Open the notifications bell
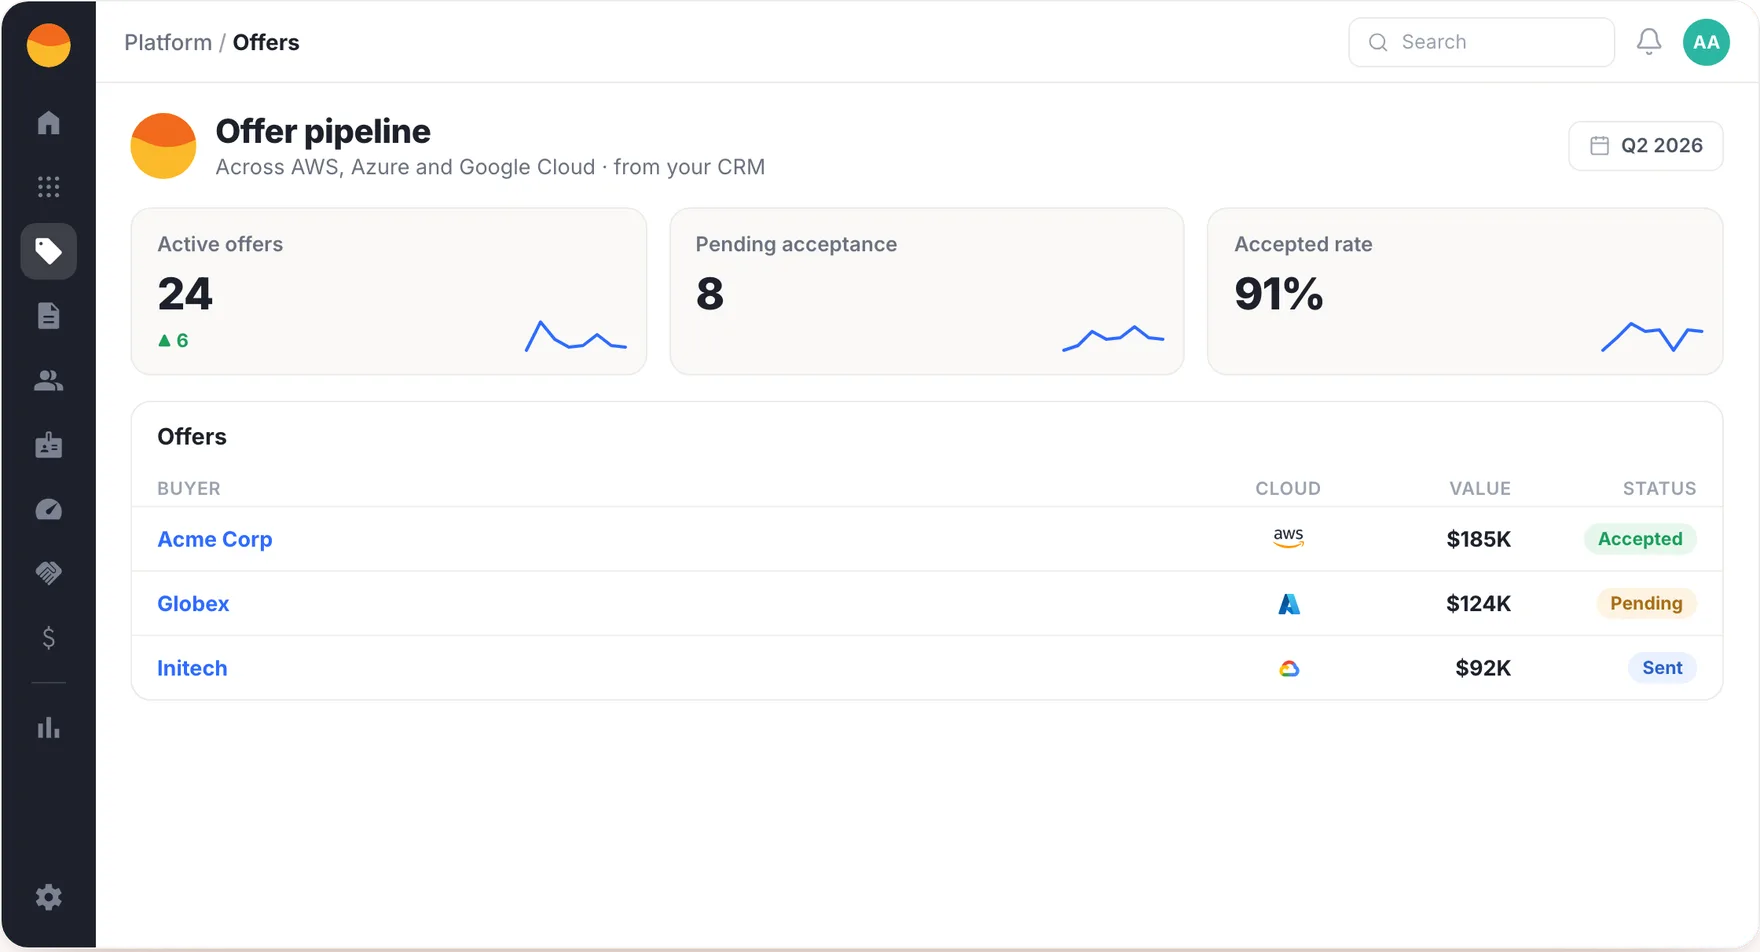The height and width of the screenshot is (952, 1760). coord(1649,42)
